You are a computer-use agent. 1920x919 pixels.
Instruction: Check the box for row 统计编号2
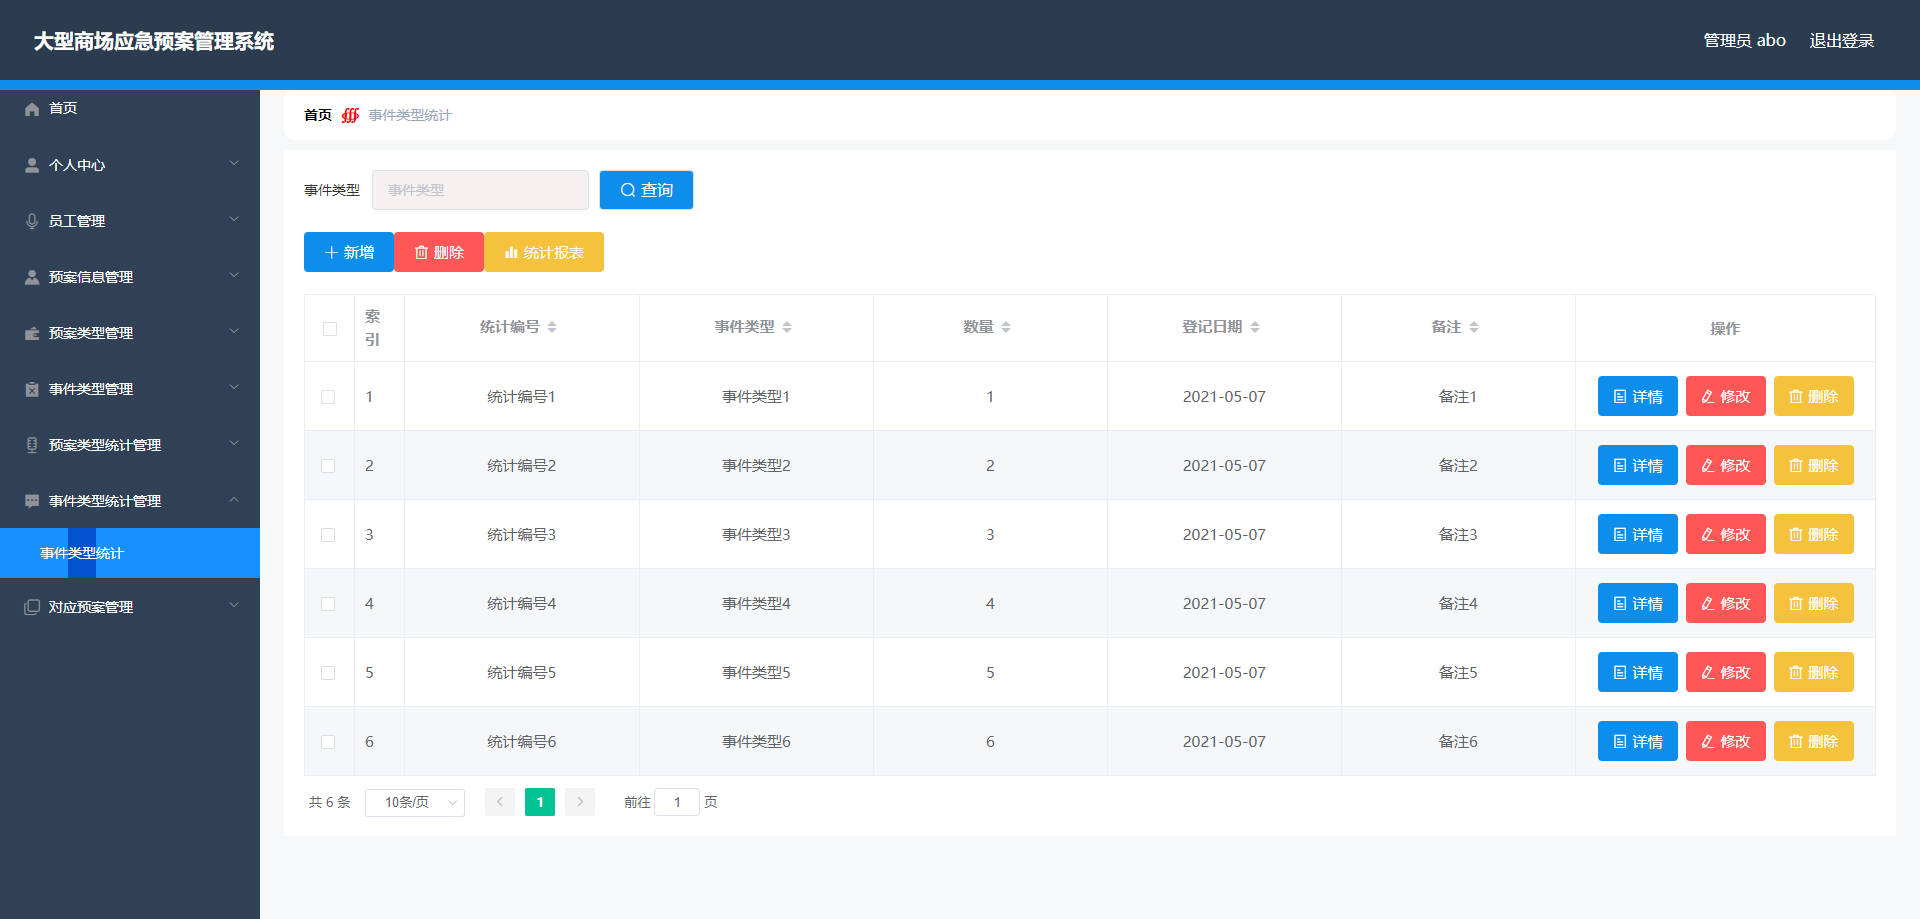coord(328,466)
